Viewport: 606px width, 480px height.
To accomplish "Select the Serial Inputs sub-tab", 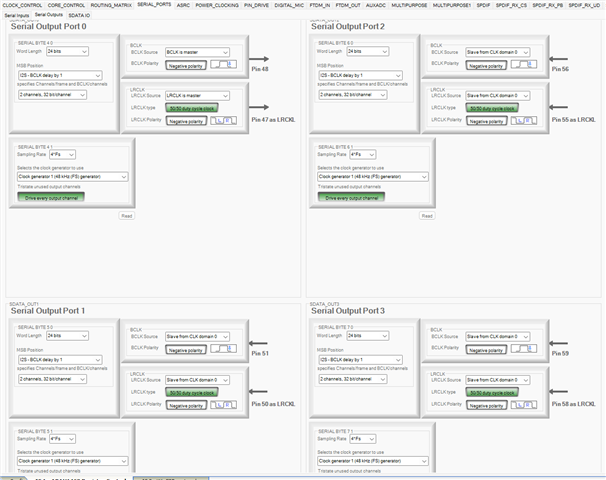I will (17, 15).
